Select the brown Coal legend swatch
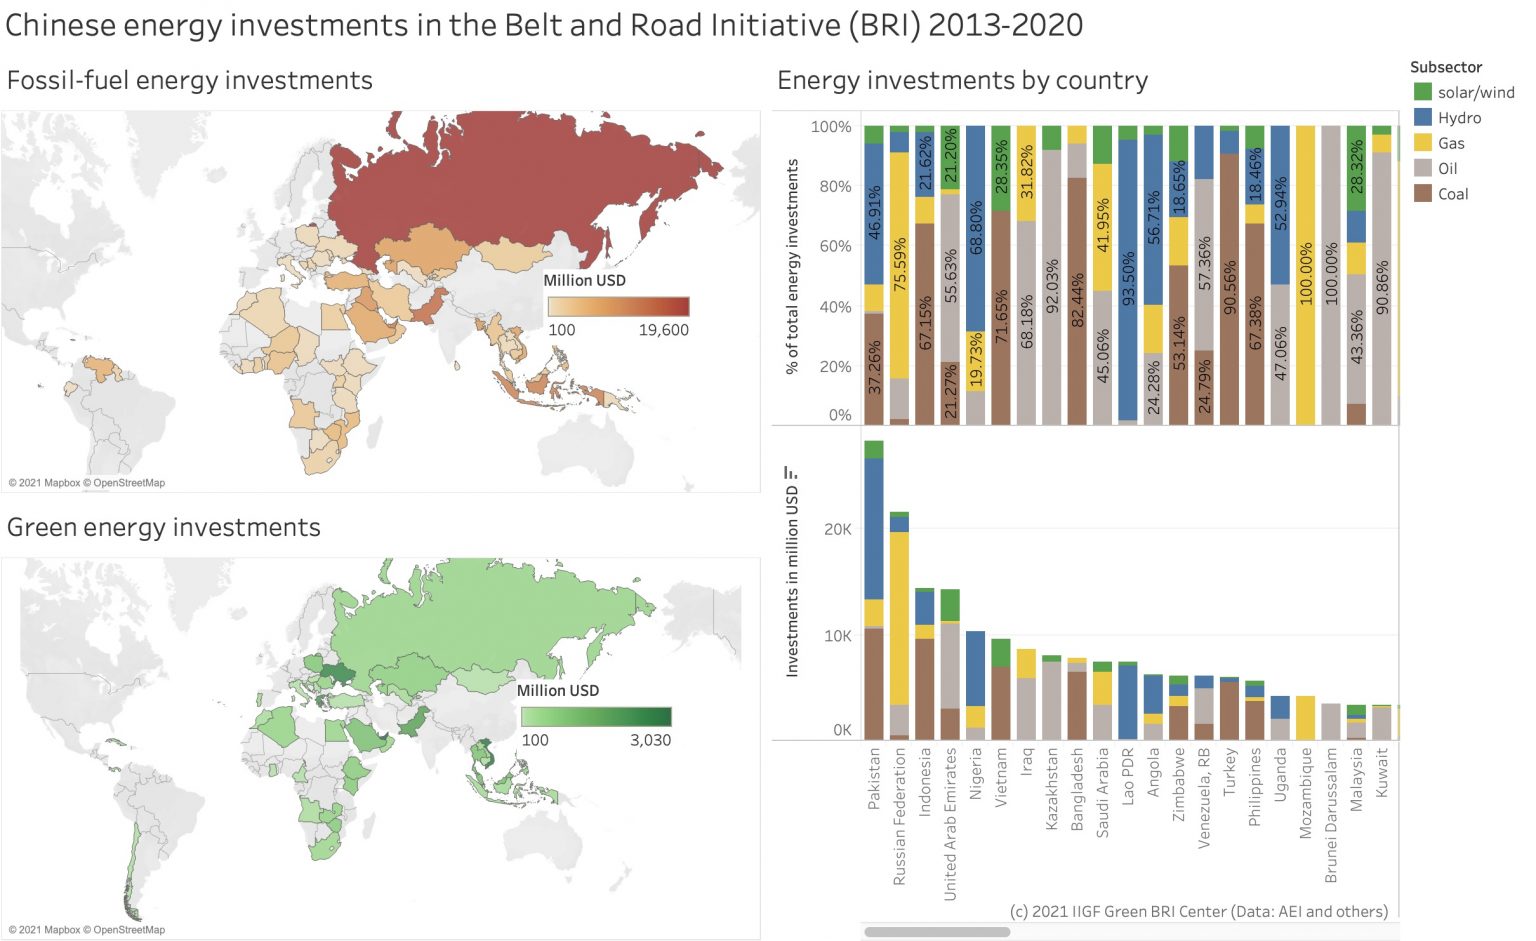Screen dimensions: 1536x941 pos(1422,194)
